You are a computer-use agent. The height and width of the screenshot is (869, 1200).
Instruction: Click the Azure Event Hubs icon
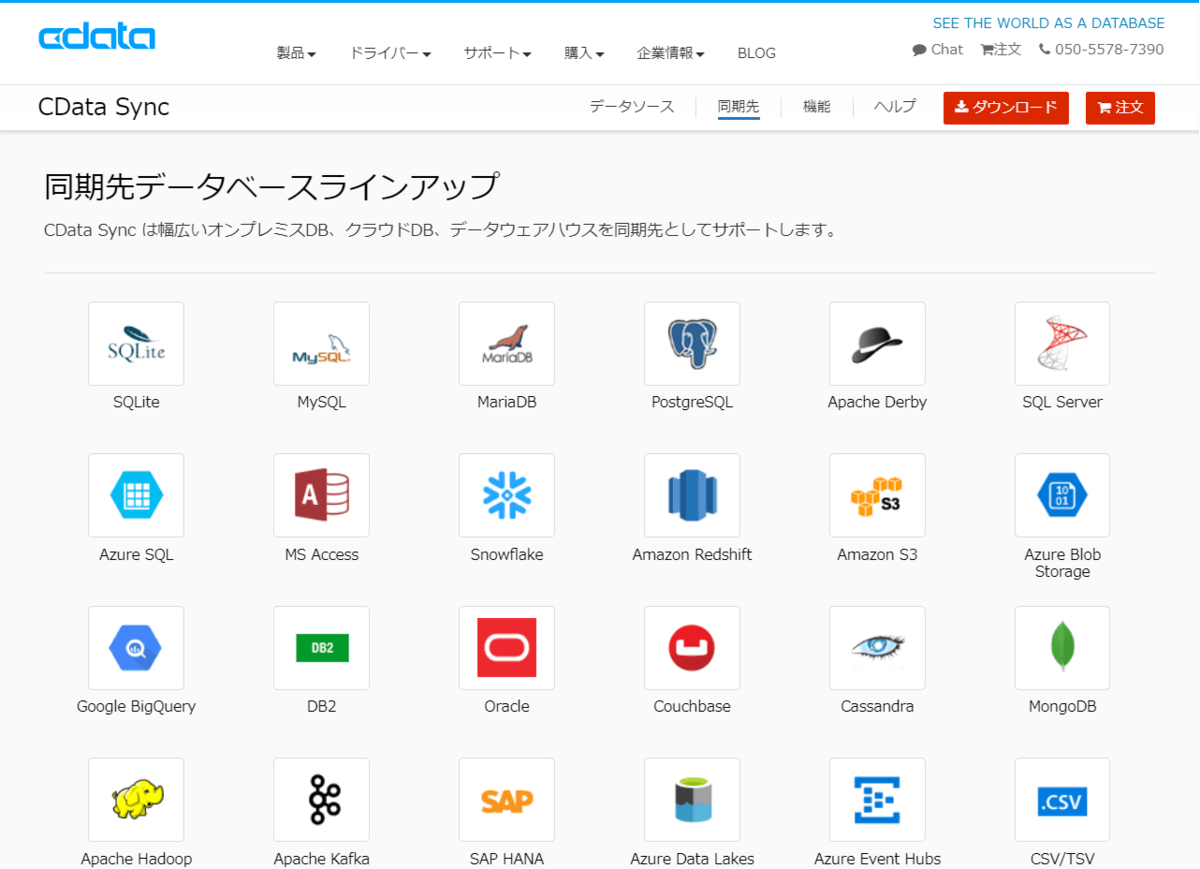877,799
